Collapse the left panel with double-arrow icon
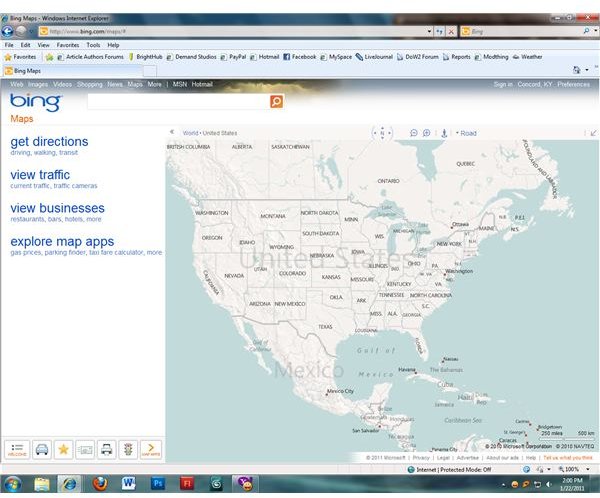Image resolution: width=600 pixels, height=498 pixels. click(172, 132)
